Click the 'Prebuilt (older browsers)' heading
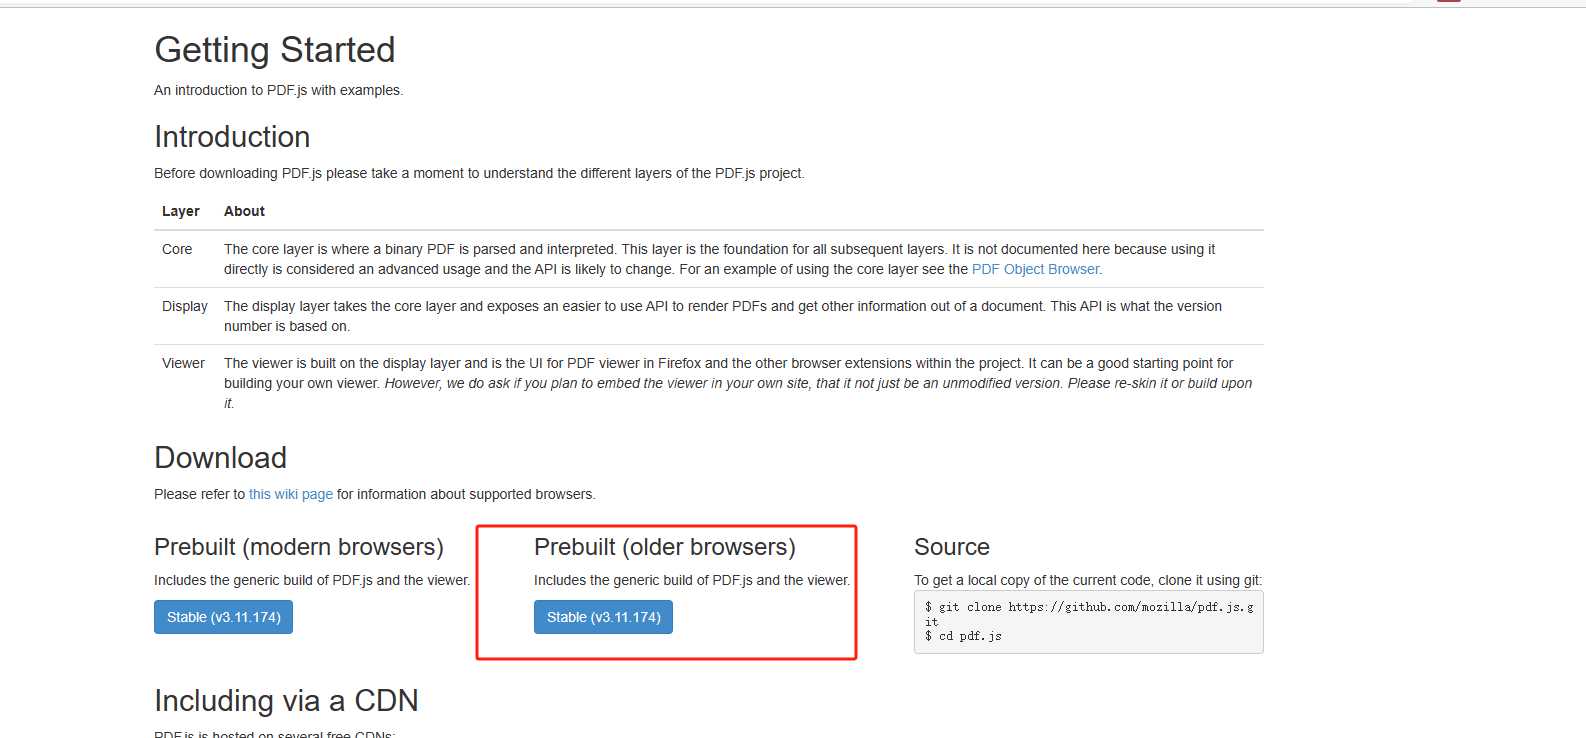 (x=665, y=546)
